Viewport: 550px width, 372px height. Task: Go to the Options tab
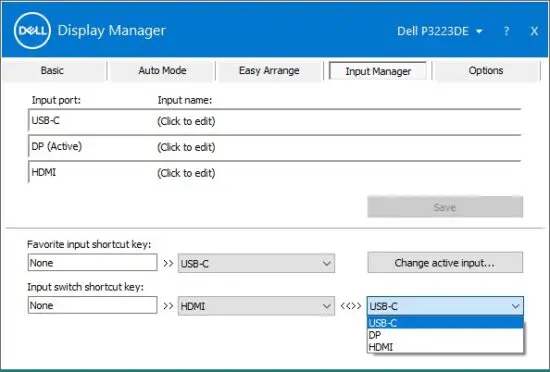click(486, 70)
